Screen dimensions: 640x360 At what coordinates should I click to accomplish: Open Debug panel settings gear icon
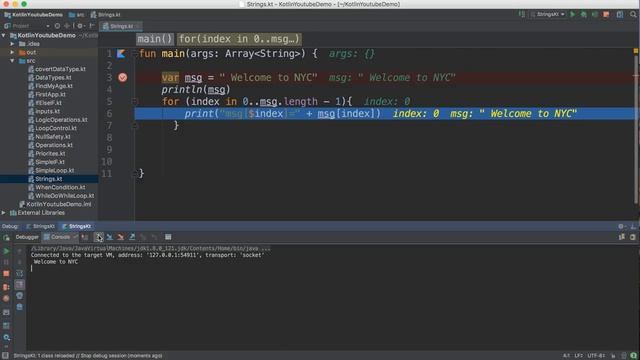pos(621,226)
